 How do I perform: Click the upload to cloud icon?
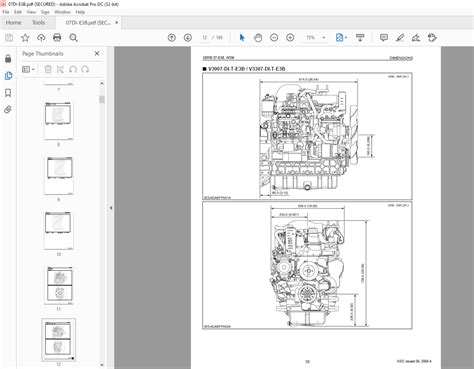coord(41,38)
